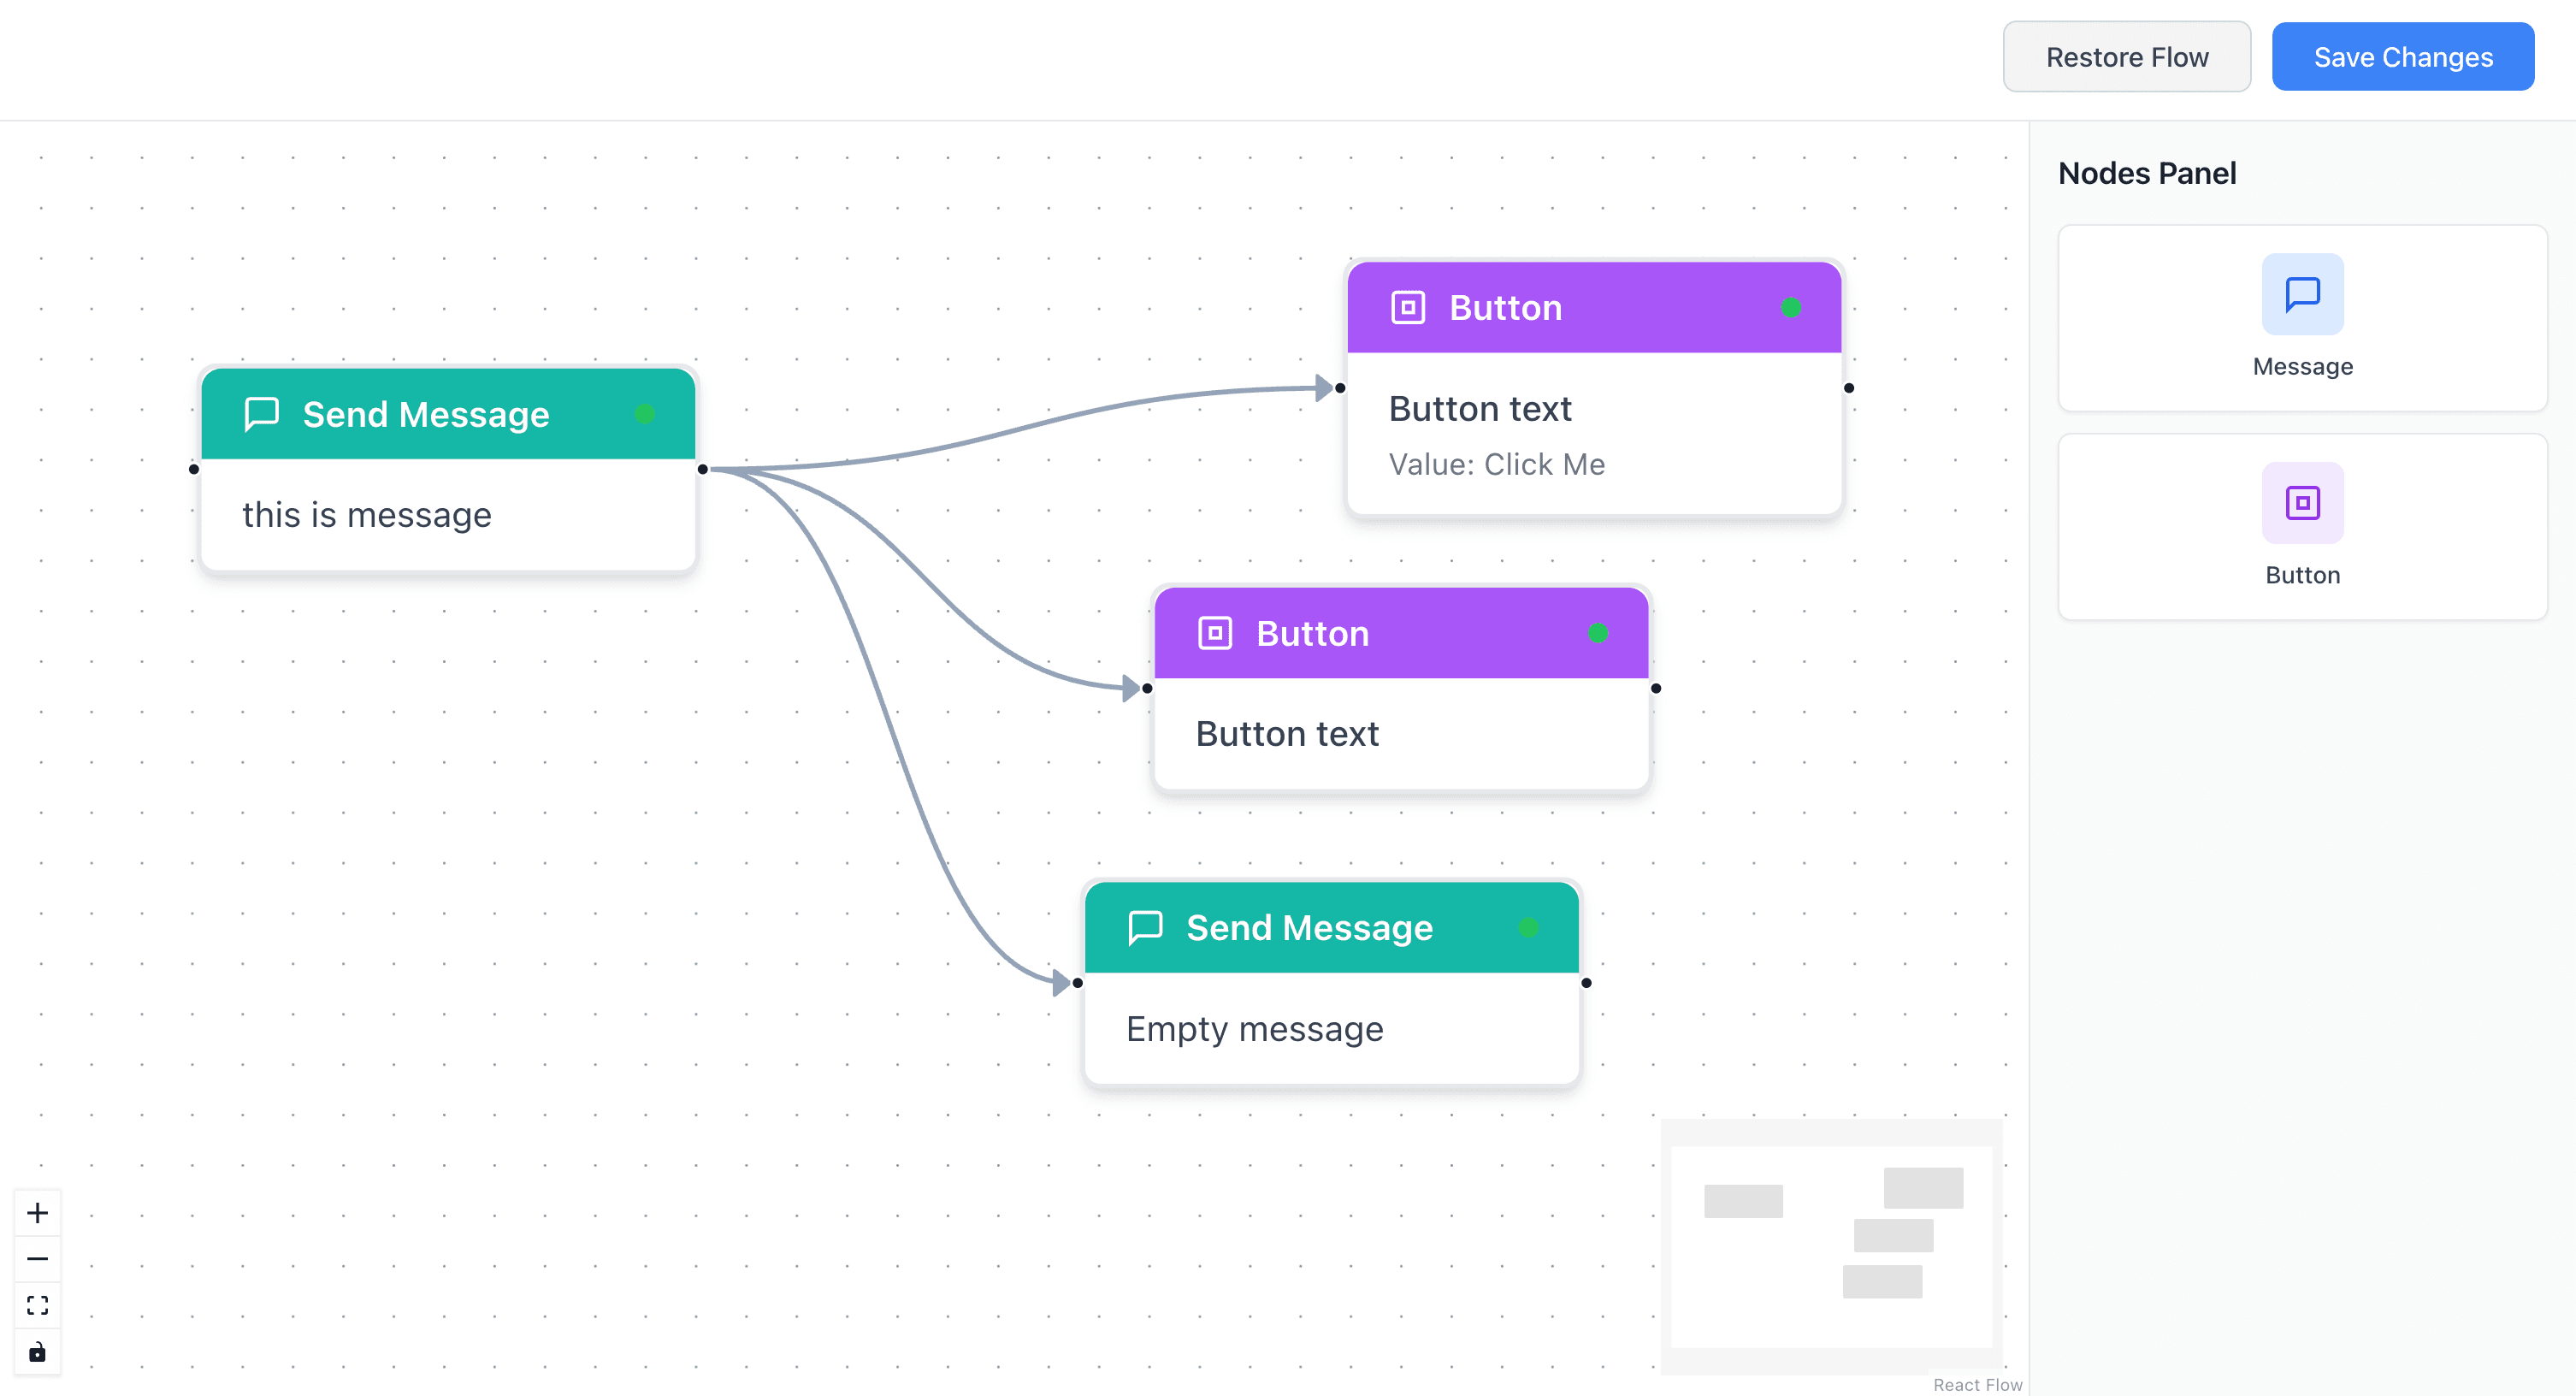This screenshot has height=1396, width=2576.
Task: Click chat icon on Empty message node
Action: [x=1144, y=927]
